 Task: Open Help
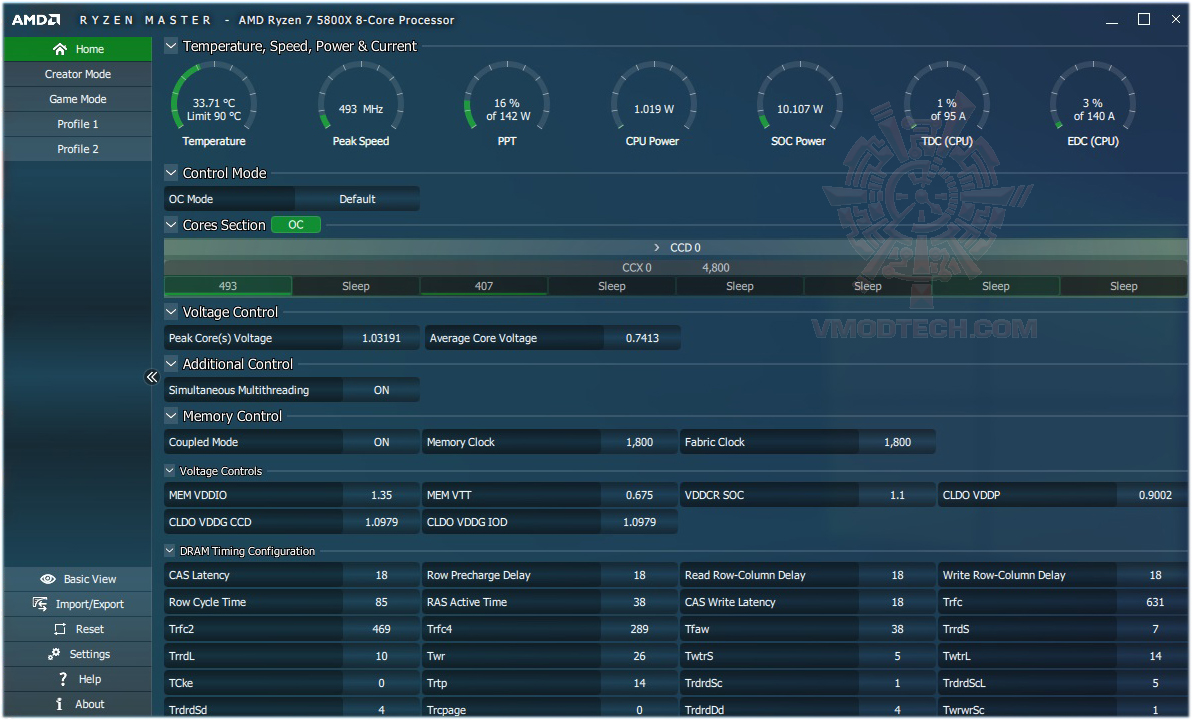pos(78,679)
